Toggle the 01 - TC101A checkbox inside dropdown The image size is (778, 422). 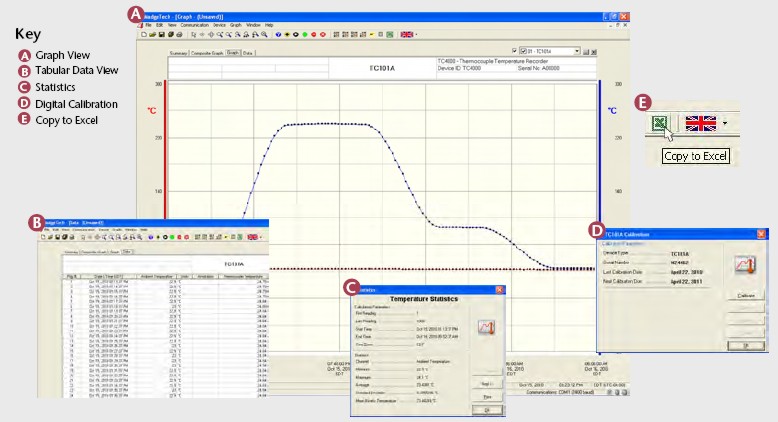coord(523,51)
